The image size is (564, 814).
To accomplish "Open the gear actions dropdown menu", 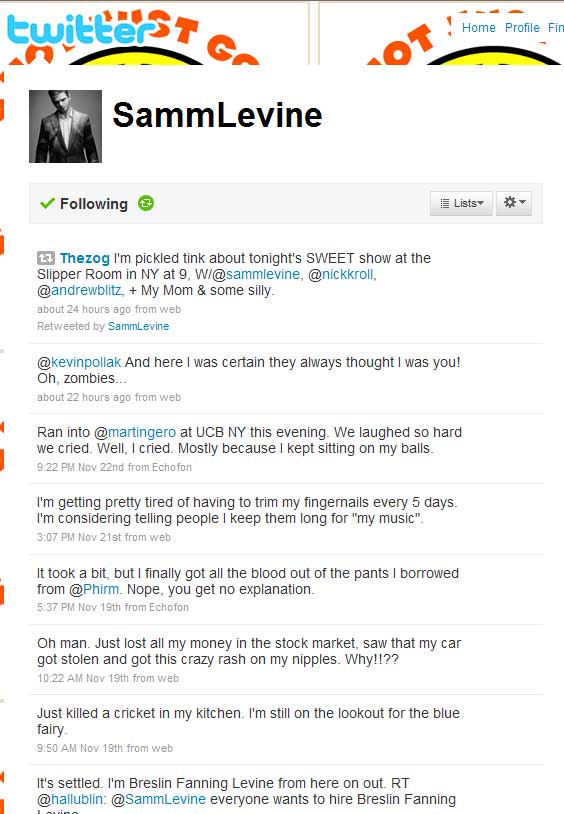I will coord(514,202).
